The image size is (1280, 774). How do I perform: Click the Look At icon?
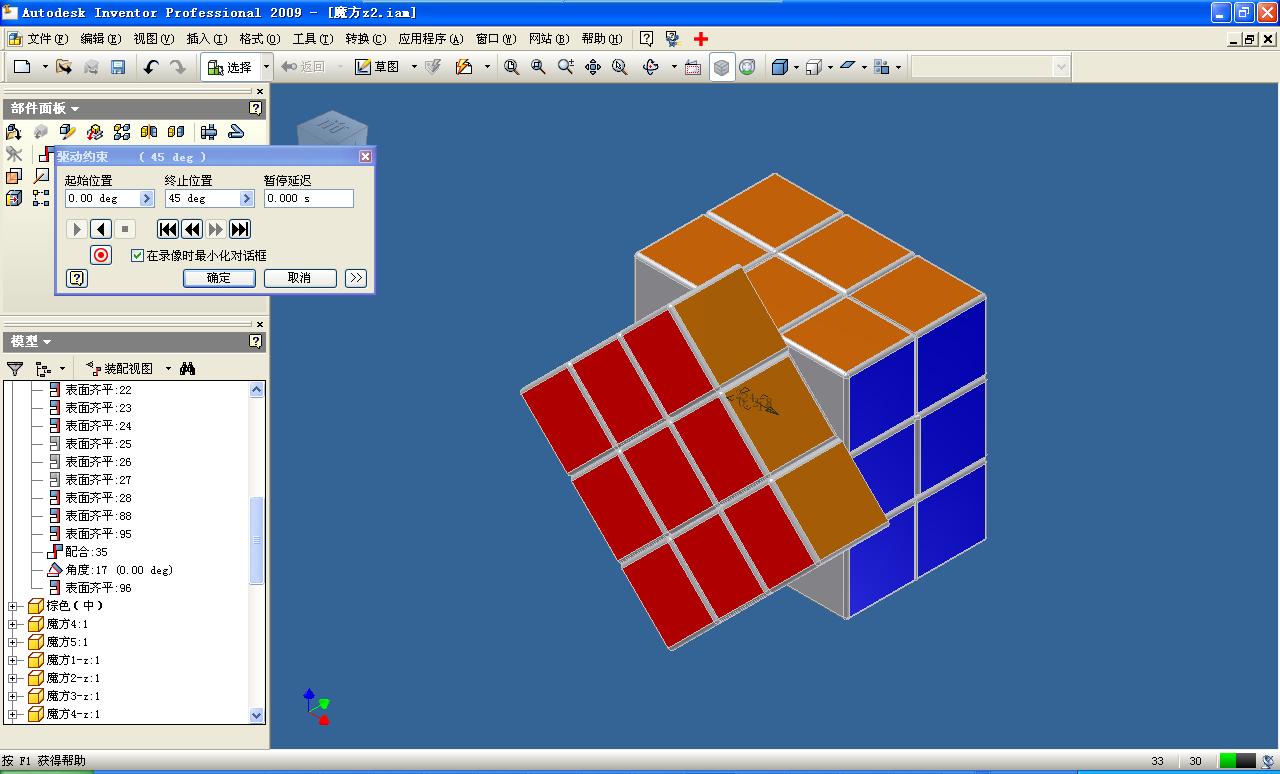coord(692,67)
